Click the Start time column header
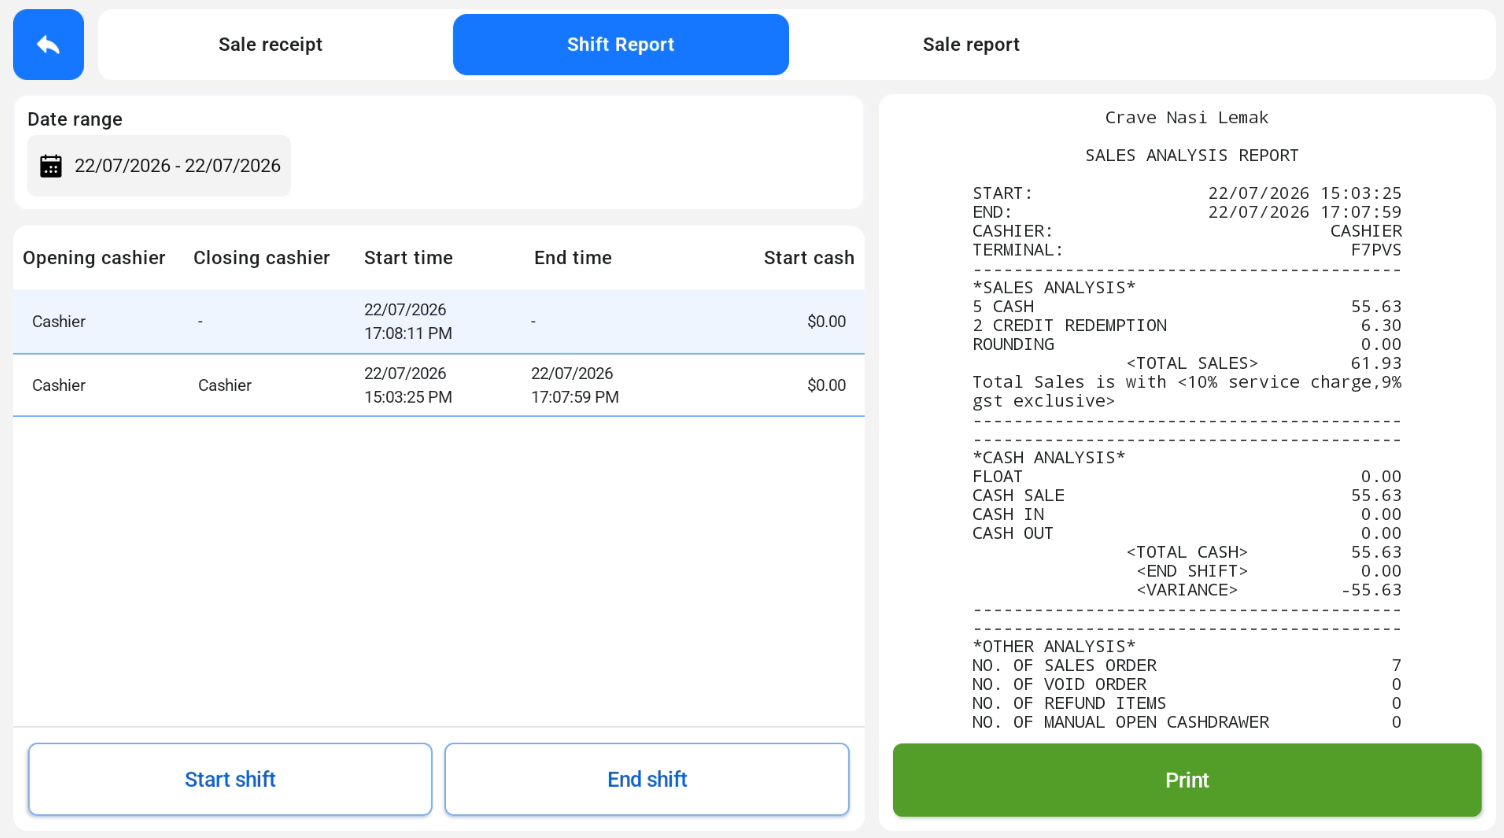The width and height of the screenshot is (1504, 838). pos(408,258)
